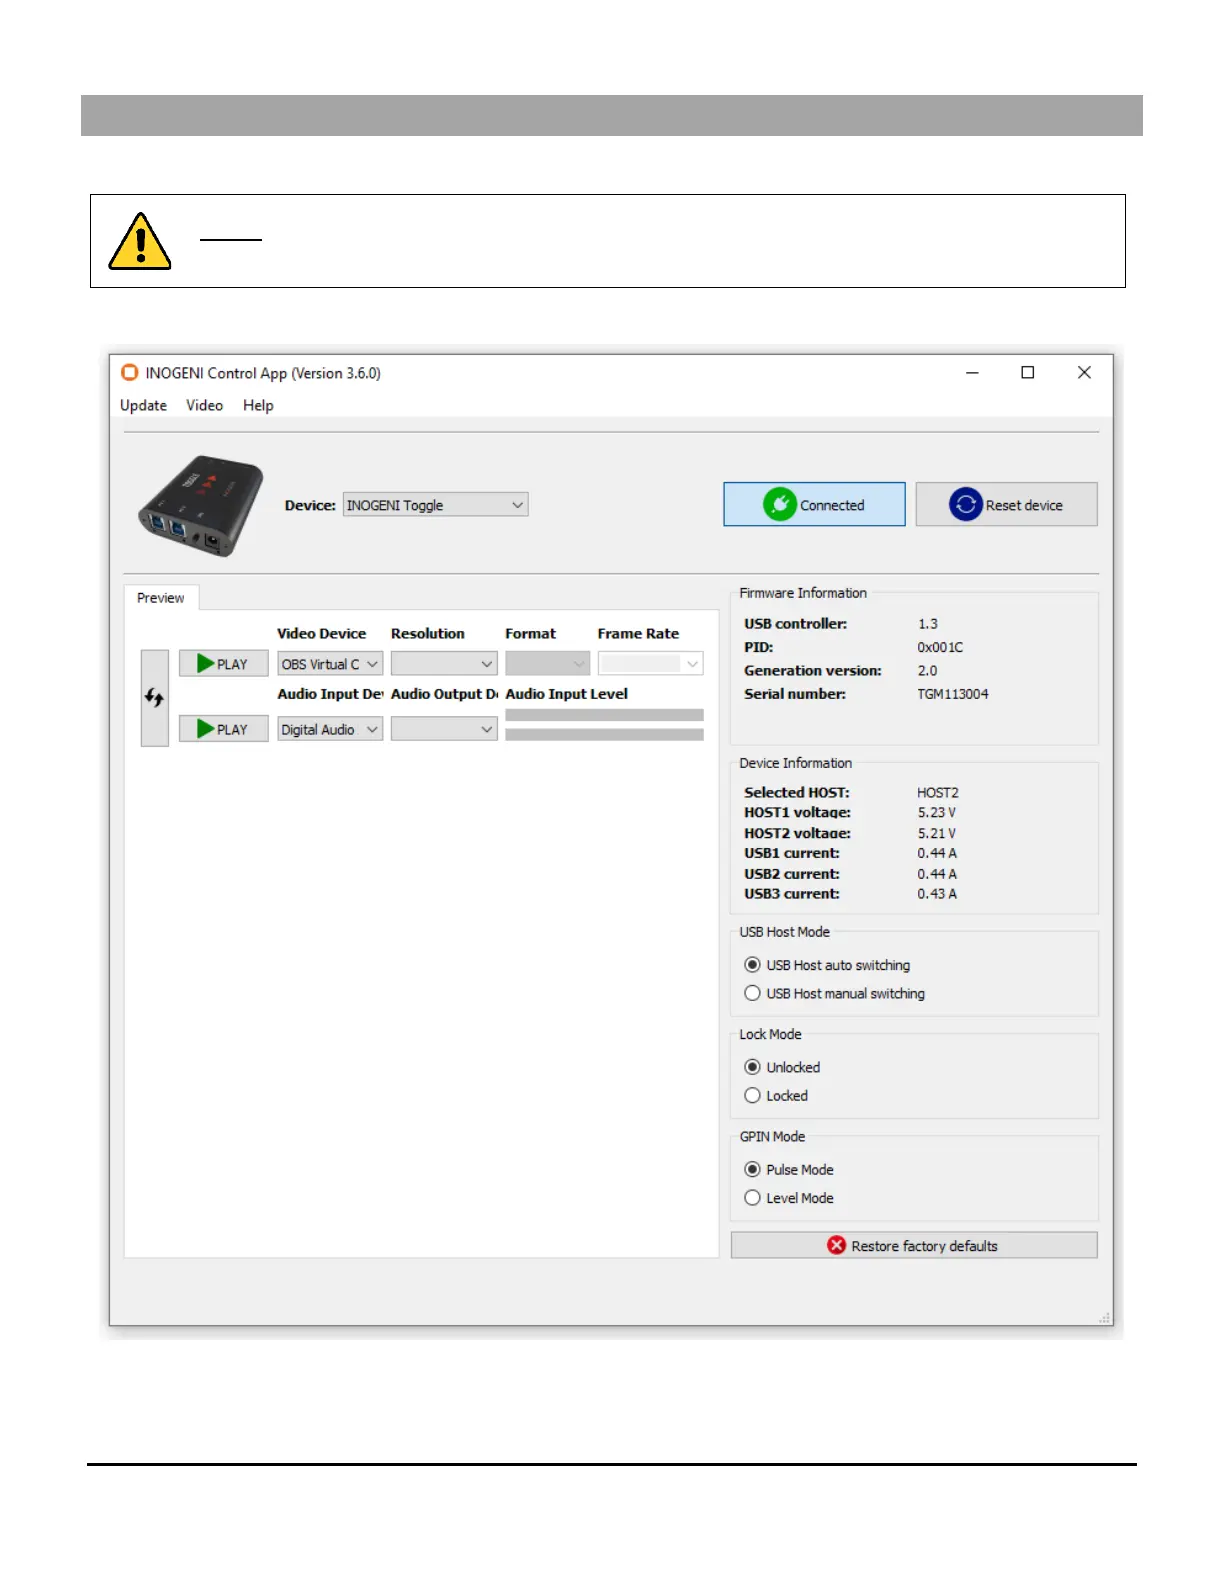Click the Selected HOST value HOST2

point(937,792)
